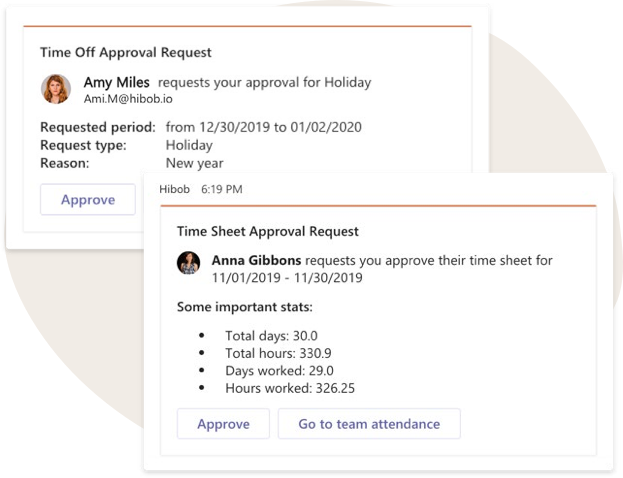
Task: Click the Hours worked: 326.25 line
Action: (290, 388)
